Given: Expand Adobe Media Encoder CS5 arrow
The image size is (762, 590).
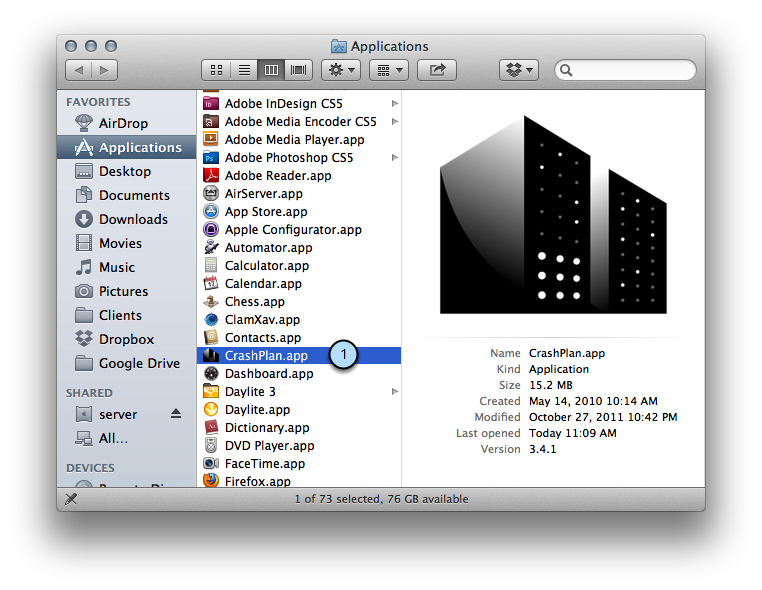Looking at the screenshot, I should [x=395, y=121].
